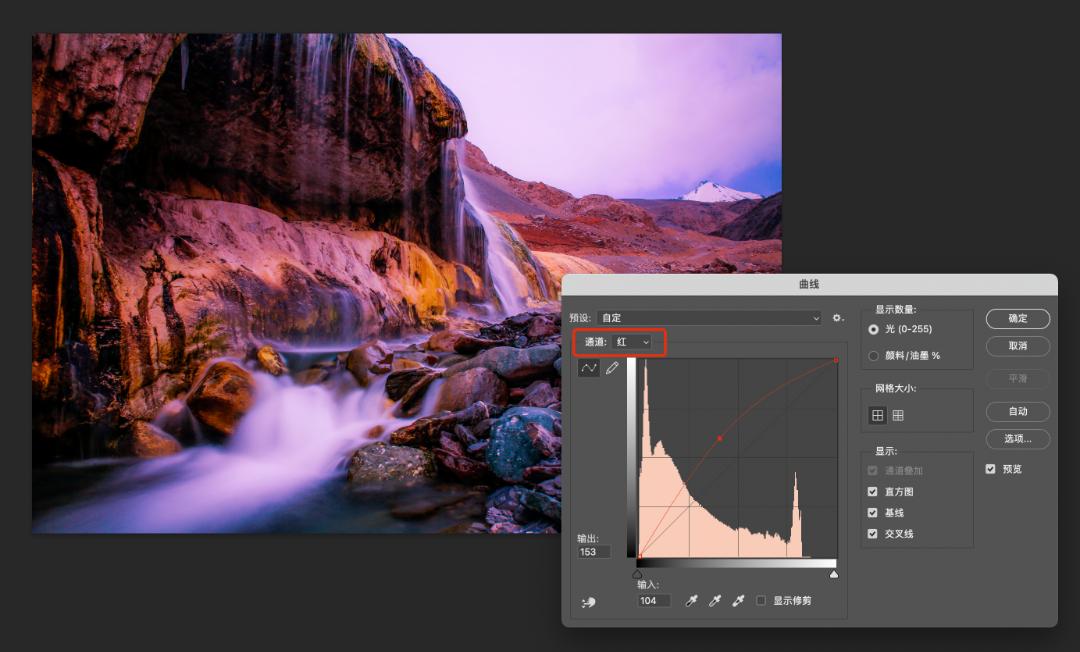The image size is (1080, 652).
Task: Enable the 显示修剪 (Show Clipping) checkbox
Action: (x=762, y=601)
